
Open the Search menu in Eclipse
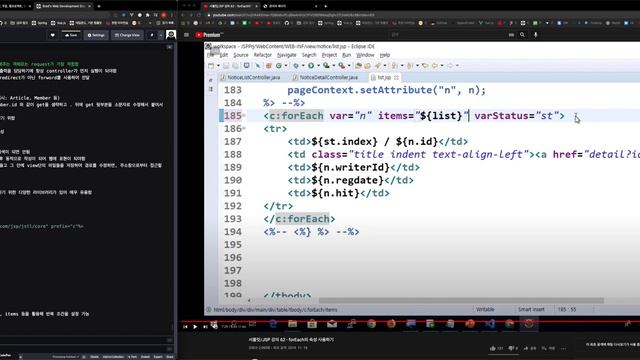click(309, 55)
